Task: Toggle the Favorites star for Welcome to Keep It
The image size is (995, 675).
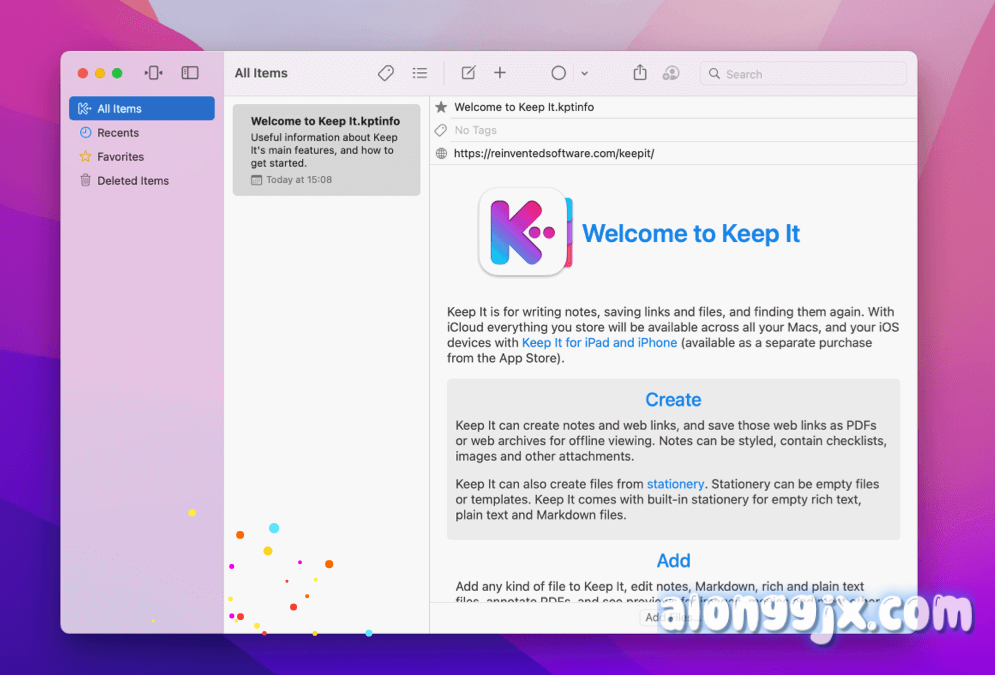Action: [440, 107]
